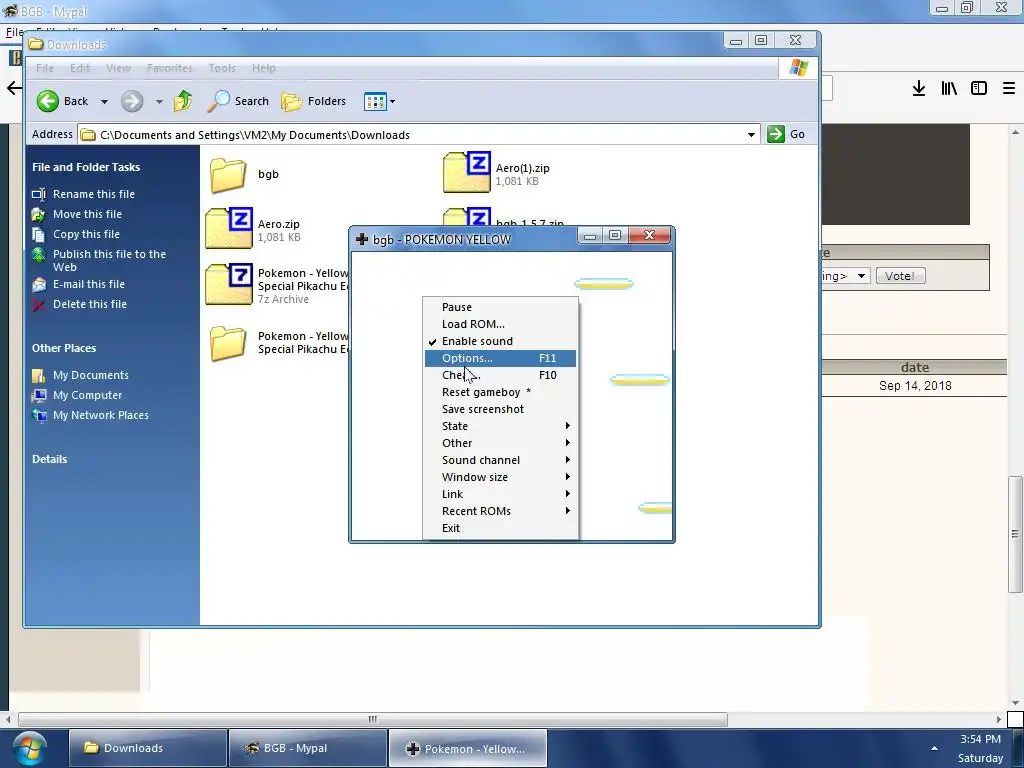Click the Mypal back arrow button

tap(14, 88)
